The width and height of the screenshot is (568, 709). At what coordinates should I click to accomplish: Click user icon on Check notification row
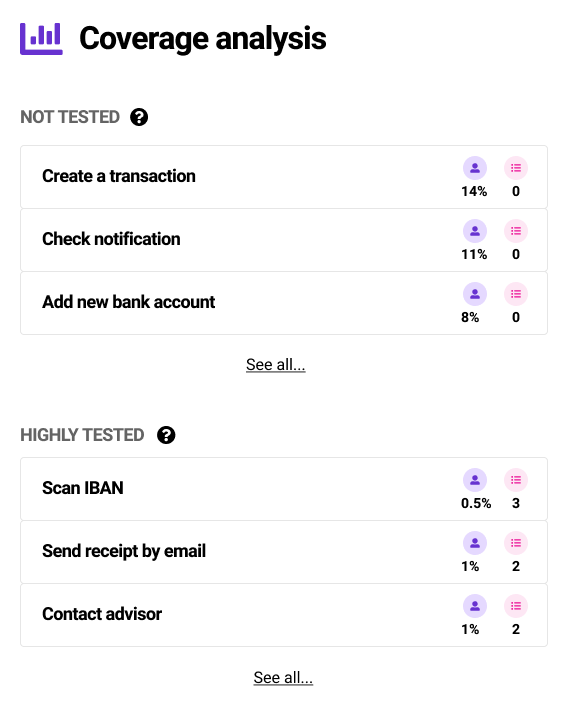pos(475,231)
